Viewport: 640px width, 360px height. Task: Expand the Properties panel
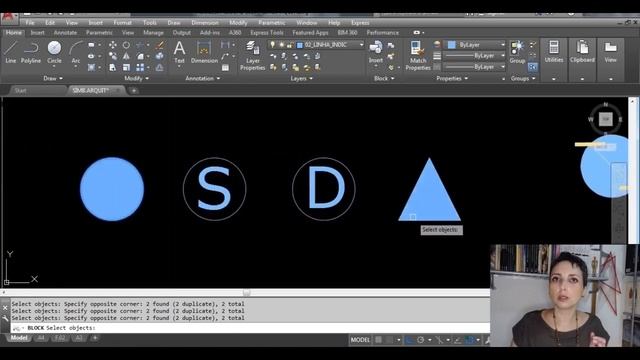pos(452,78)
